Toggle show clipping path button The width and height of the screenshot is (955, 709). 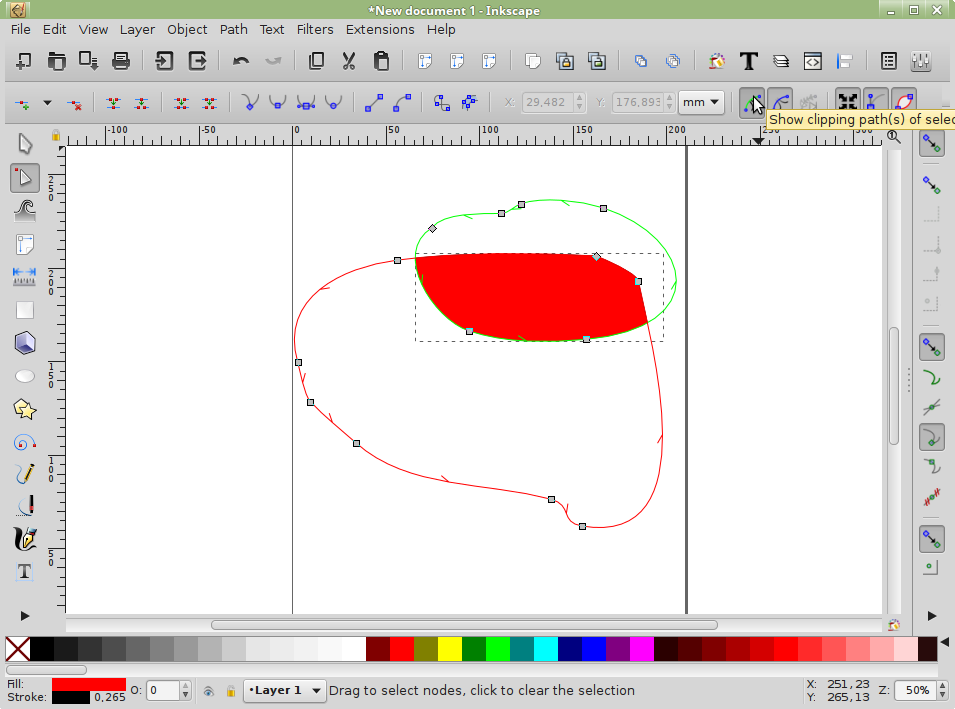[x=752, y=102]
